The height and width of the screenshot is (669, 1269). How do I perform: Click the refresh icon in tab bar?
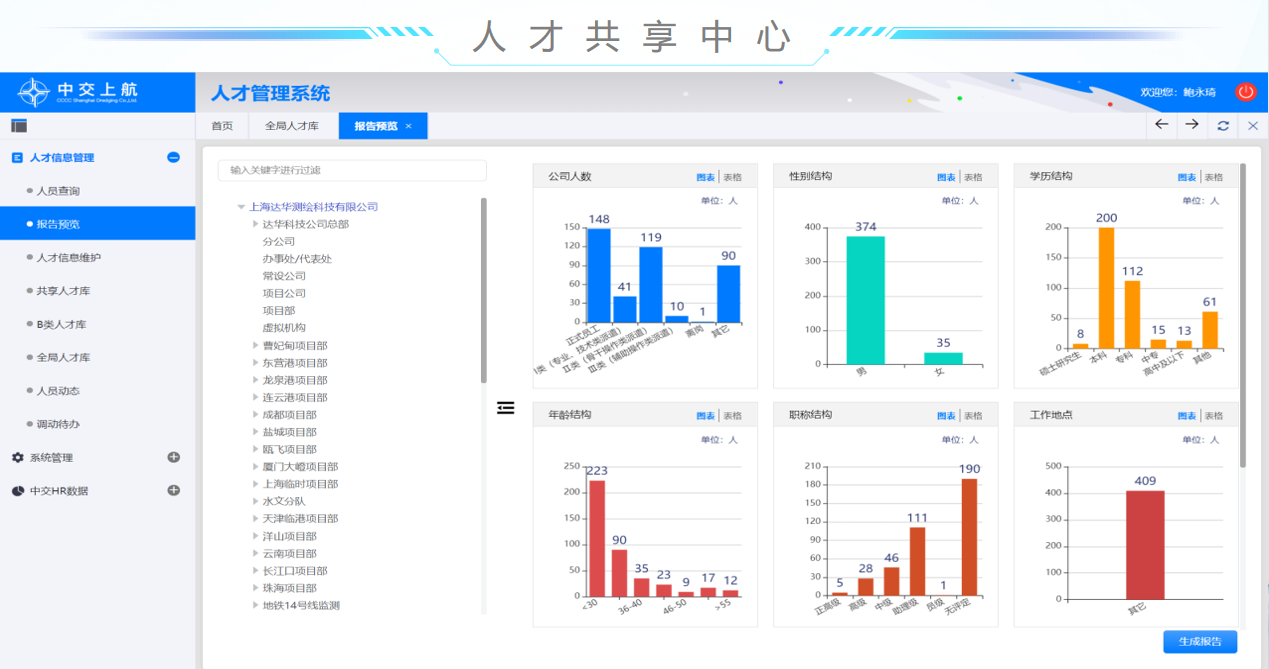tap(1223, 126)
